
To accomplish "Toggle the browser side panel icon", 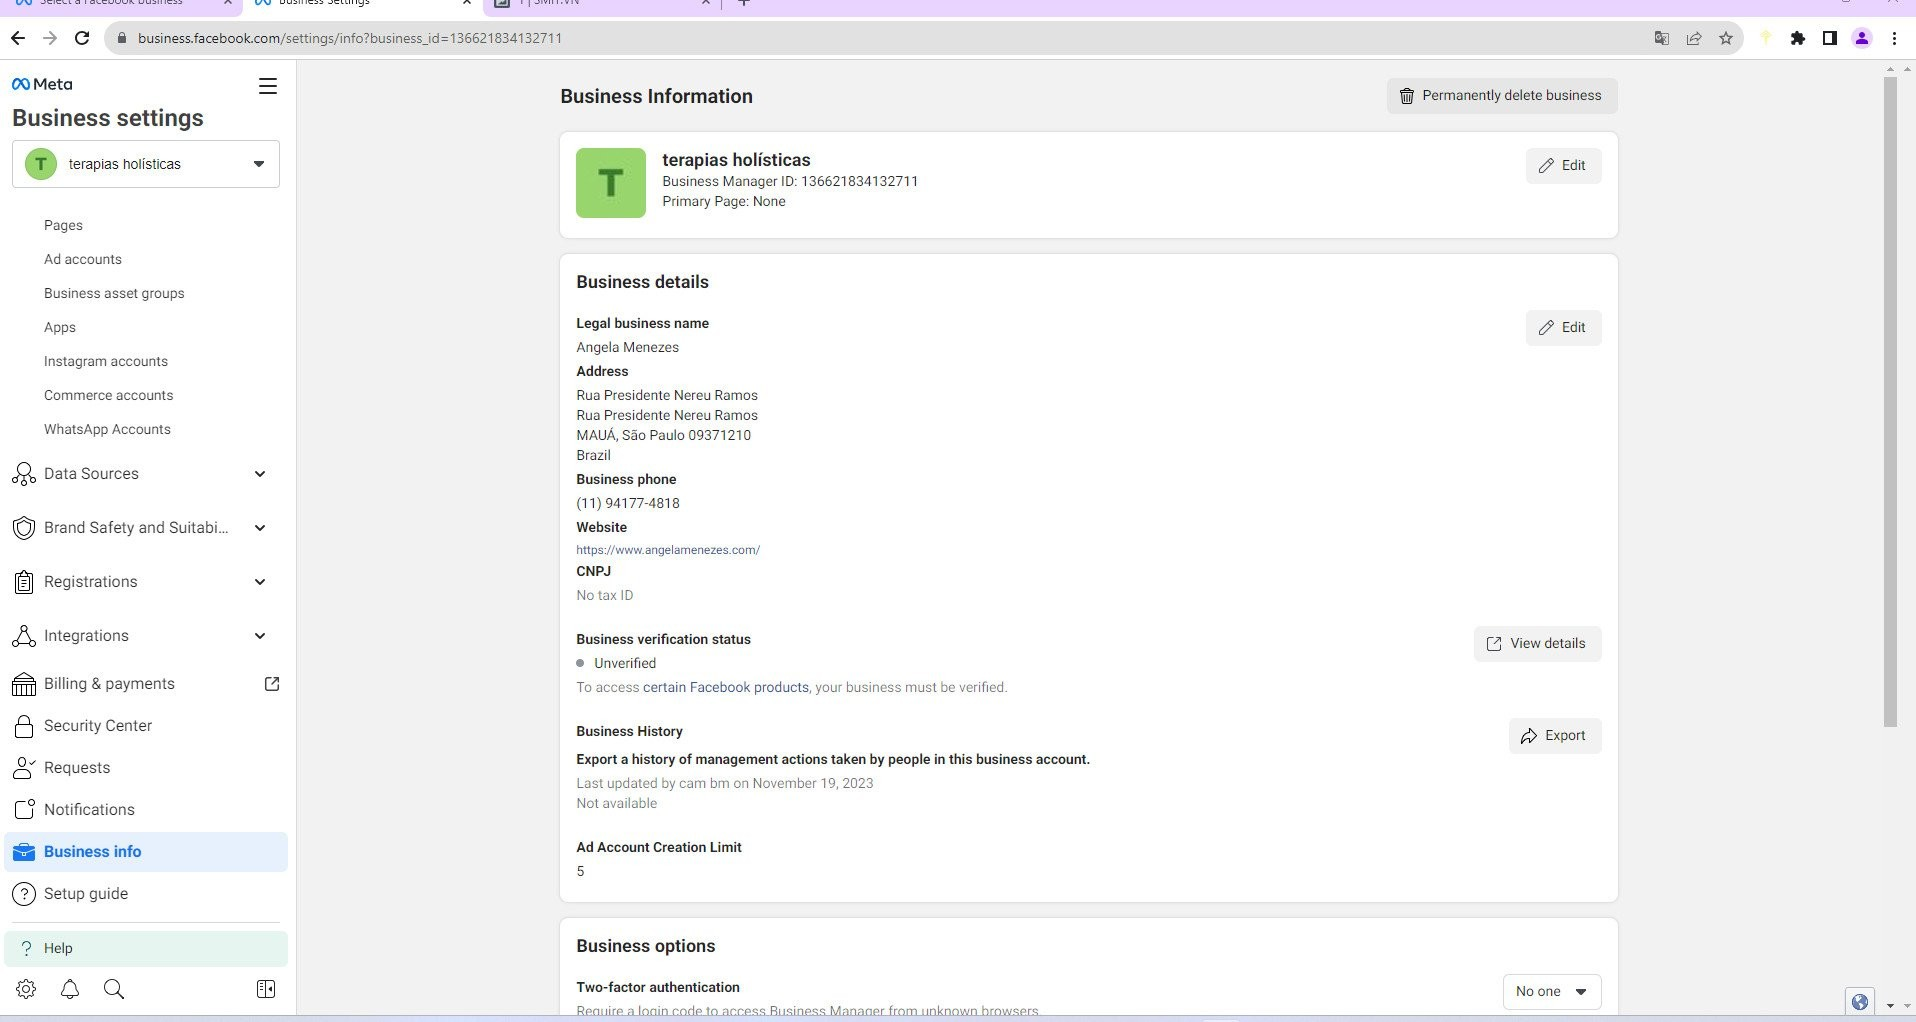I will pyautogui.click(x=1830, y=38).
